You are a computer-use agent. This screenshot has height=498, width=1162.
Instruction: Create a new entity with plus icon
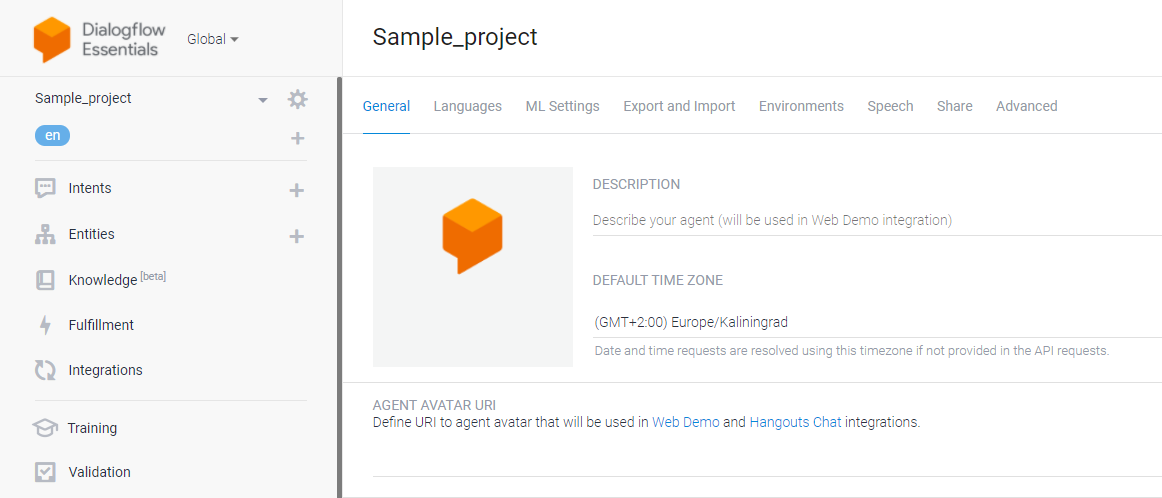coord(296,236)
